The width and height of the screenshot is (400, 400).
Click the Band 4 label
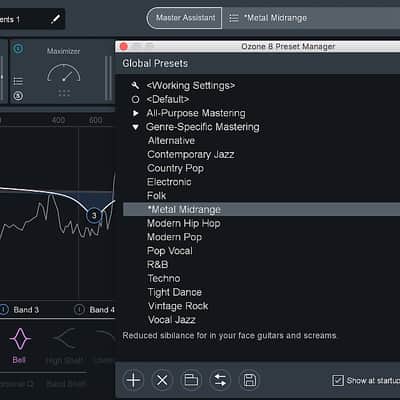(102, 310)
